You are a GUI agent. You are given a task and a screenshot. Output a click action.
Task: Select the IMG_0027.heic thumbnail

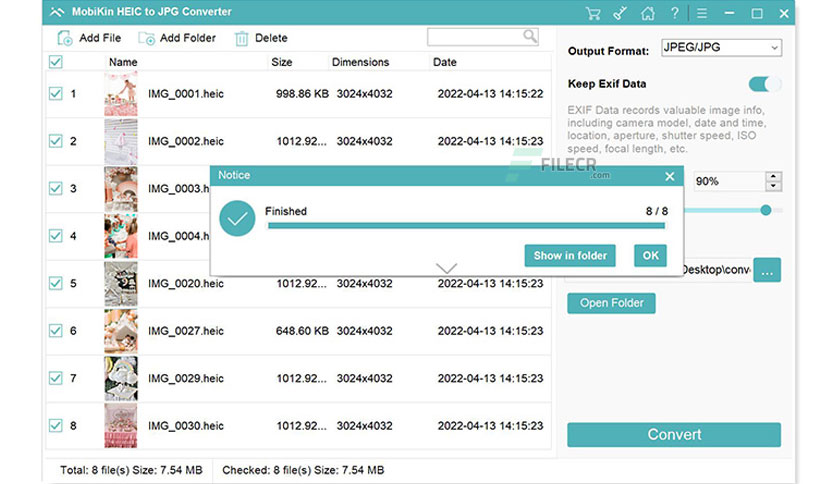(120, 331)
